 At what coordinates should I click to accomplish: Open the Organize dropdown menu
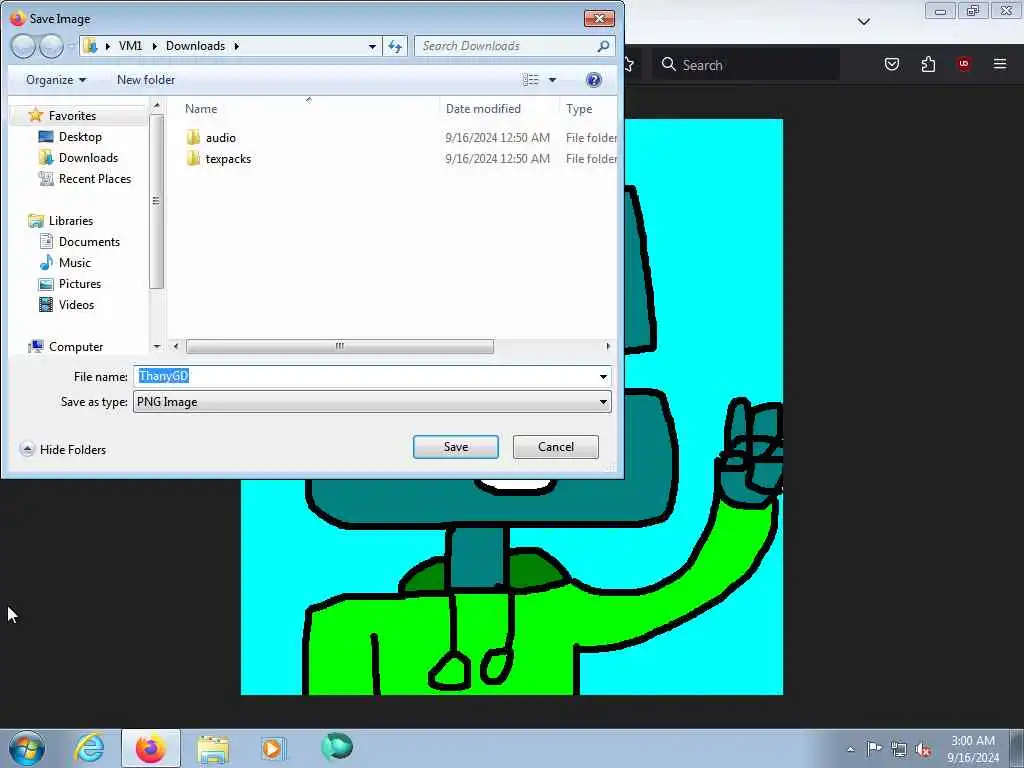coord(56,80)
